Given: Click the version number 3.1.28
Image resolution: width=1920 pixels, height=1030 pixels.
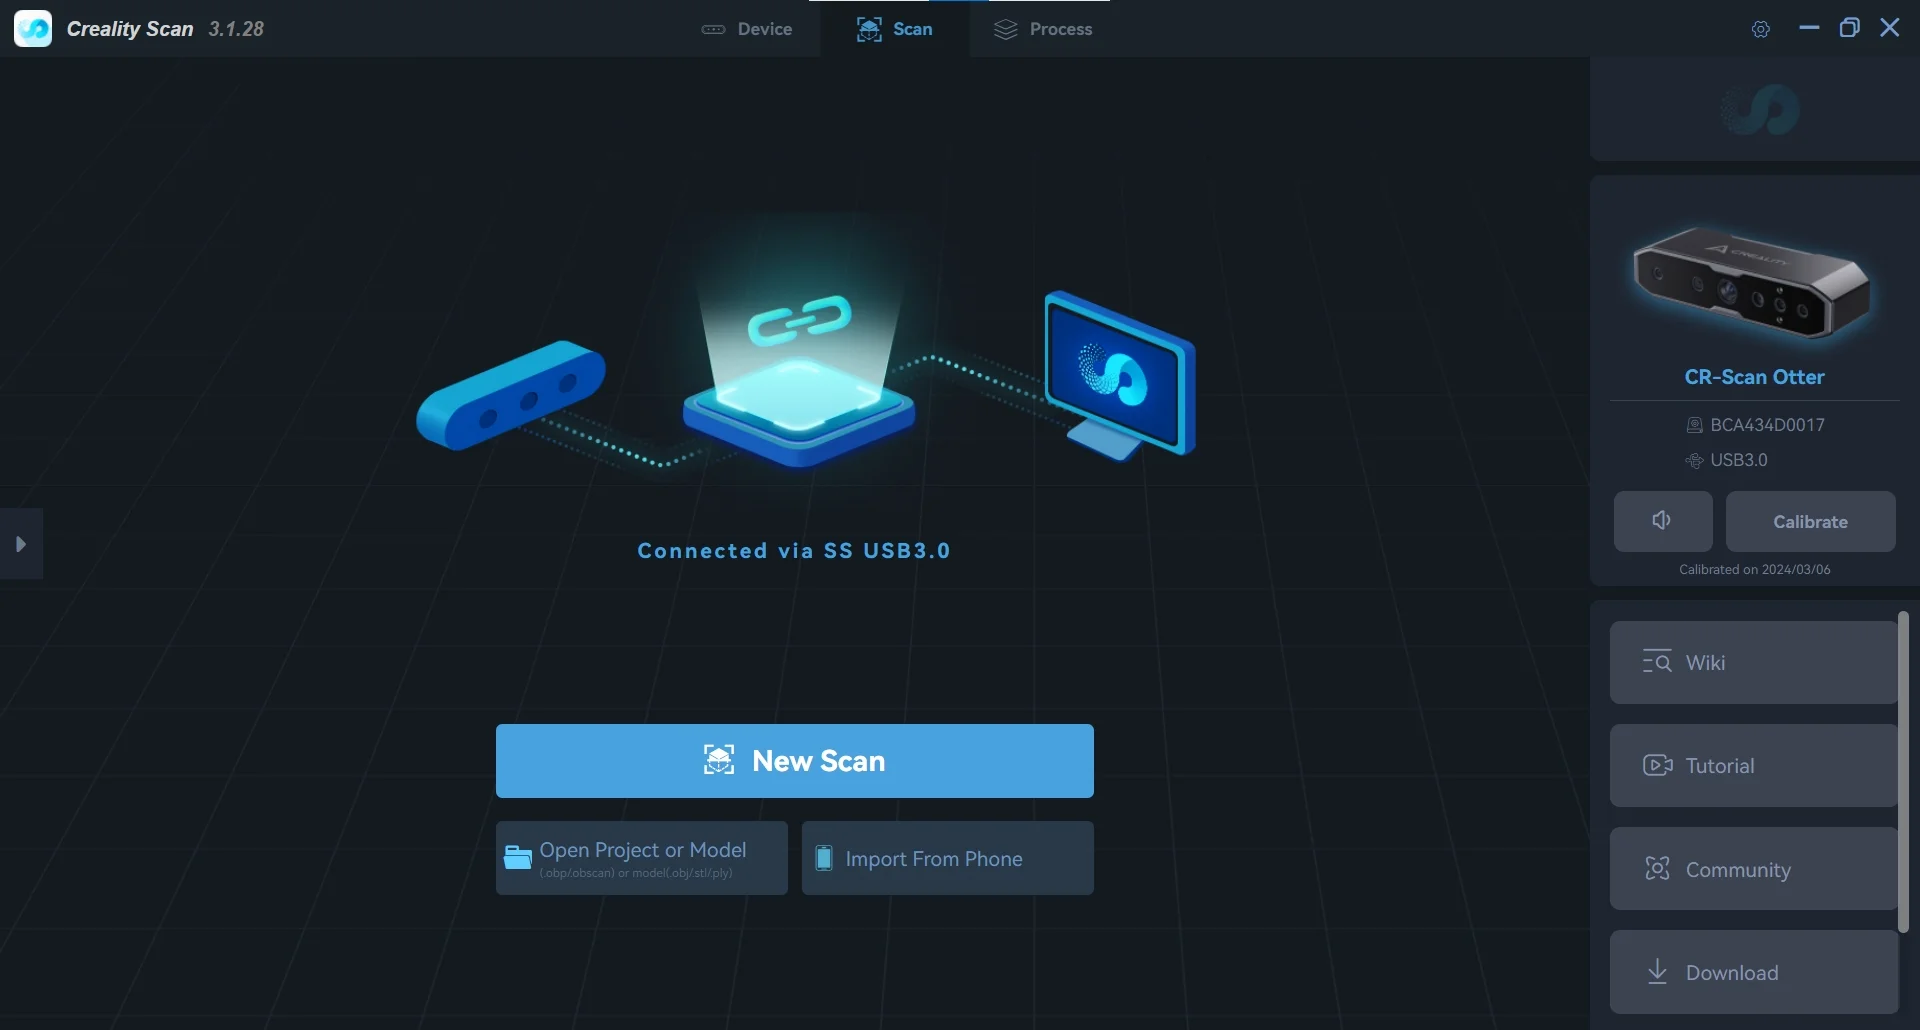Looking at the screenshot, I should 236,29.
